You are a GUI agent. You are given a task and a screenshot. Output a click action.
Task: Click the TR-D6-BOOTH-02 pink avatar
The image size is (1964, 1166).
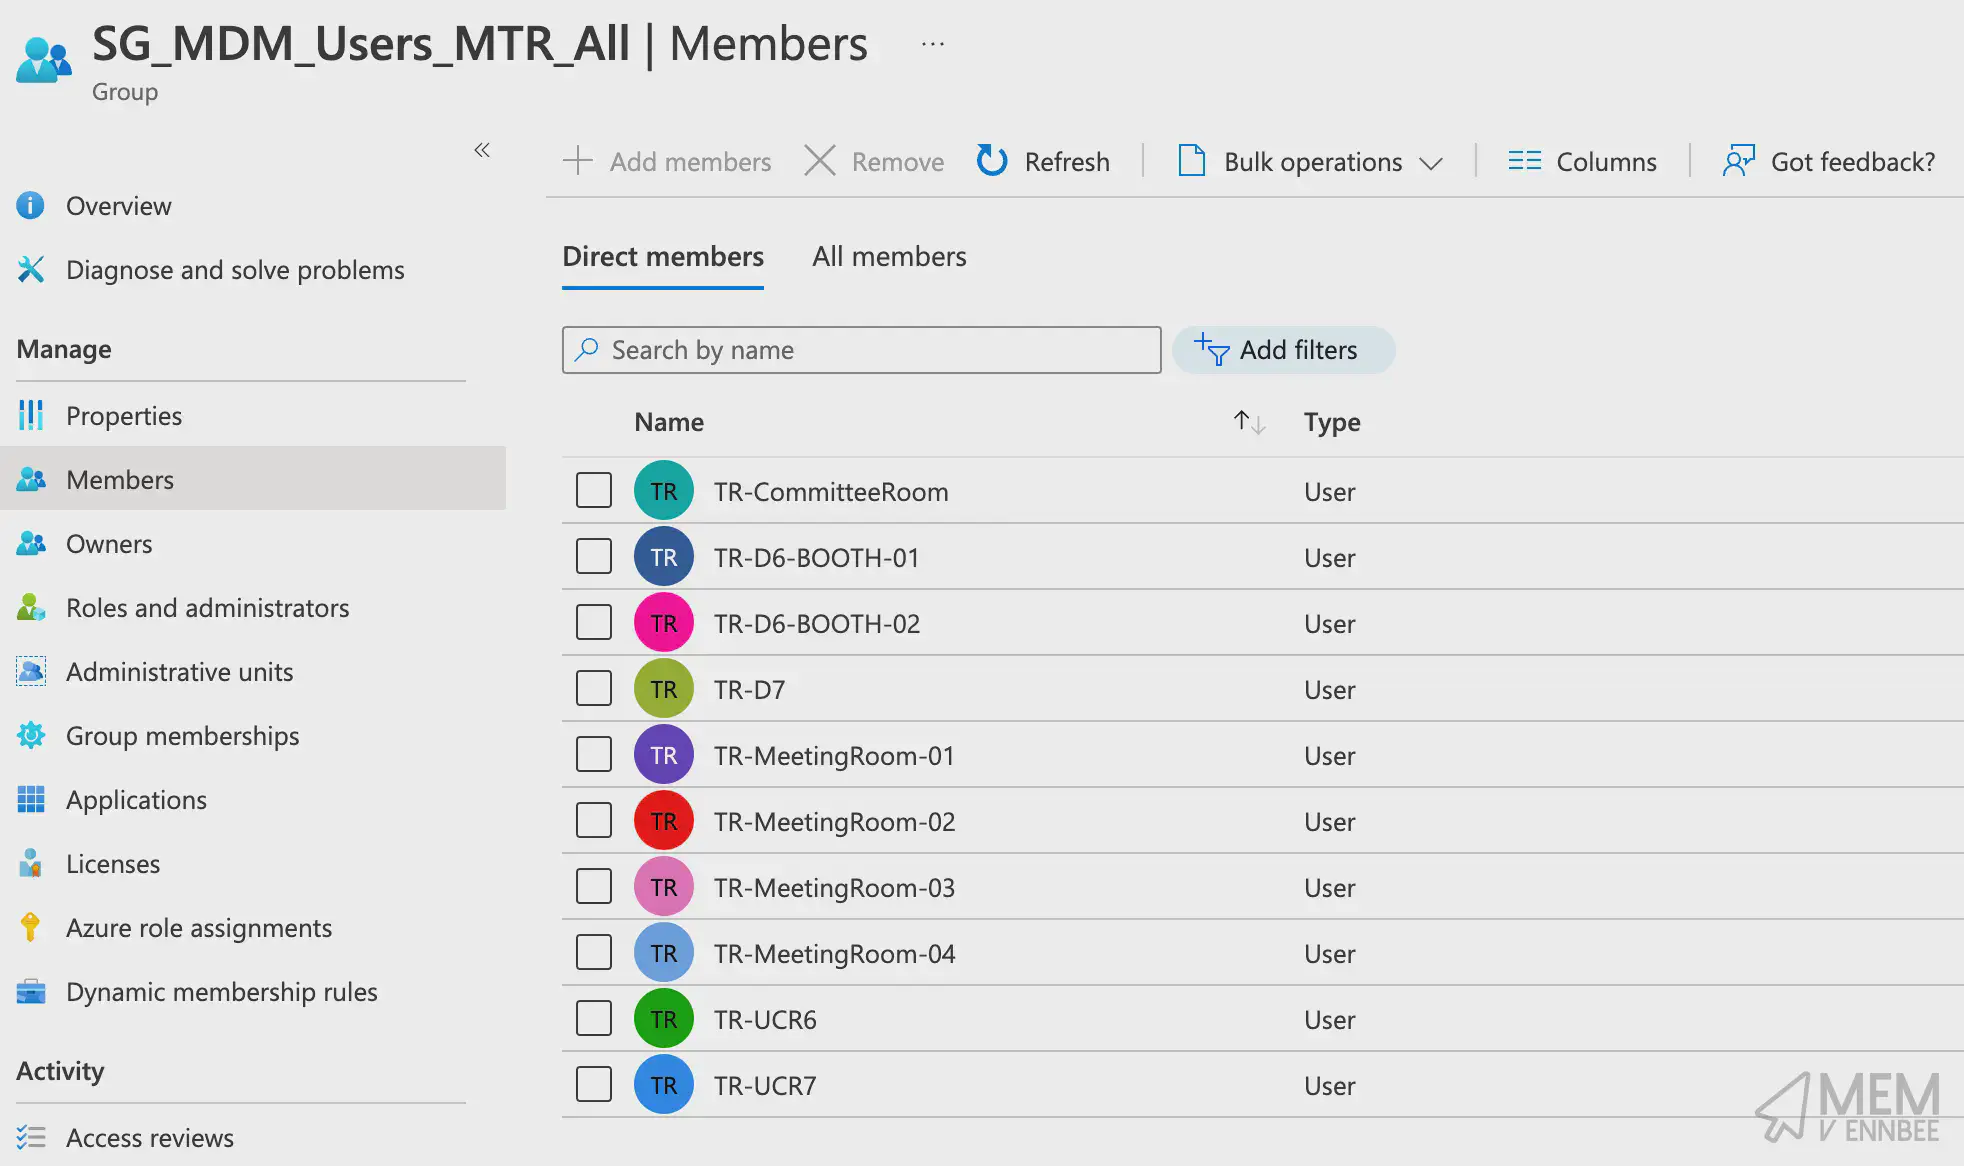click(x=664, y=623)
